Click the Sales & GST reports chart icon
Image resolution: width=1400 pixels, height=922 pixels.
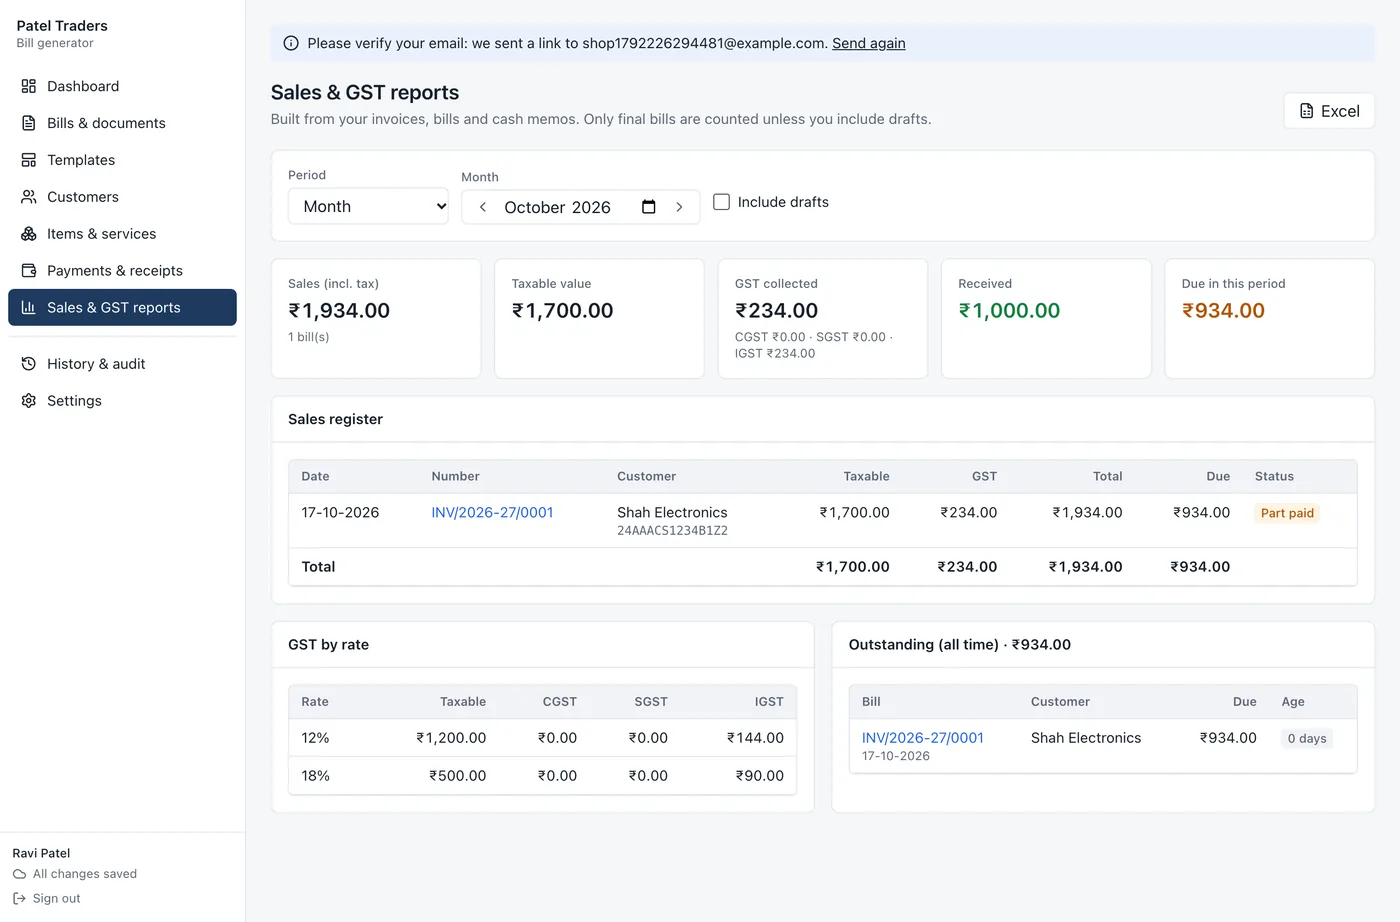click(29, 308)
